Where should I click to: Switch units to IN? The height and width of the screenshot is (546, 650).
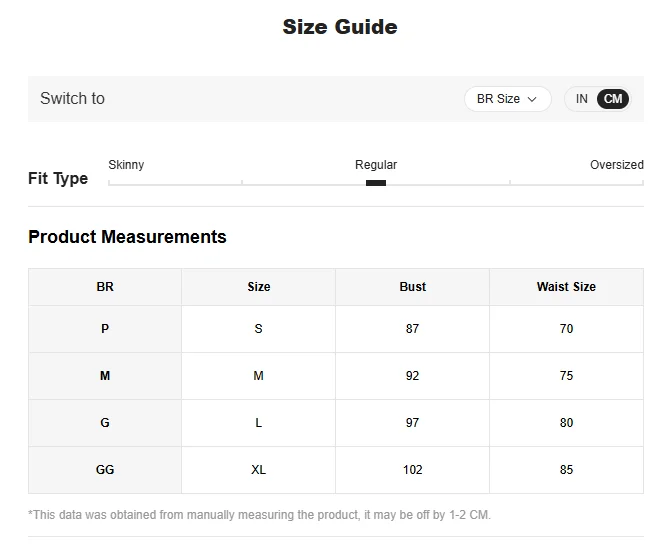point(582,99)
